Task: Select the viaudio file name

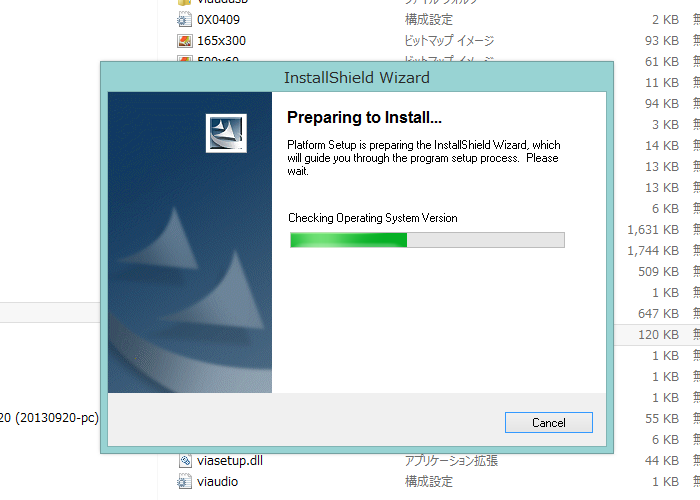Action: point(217,481)
